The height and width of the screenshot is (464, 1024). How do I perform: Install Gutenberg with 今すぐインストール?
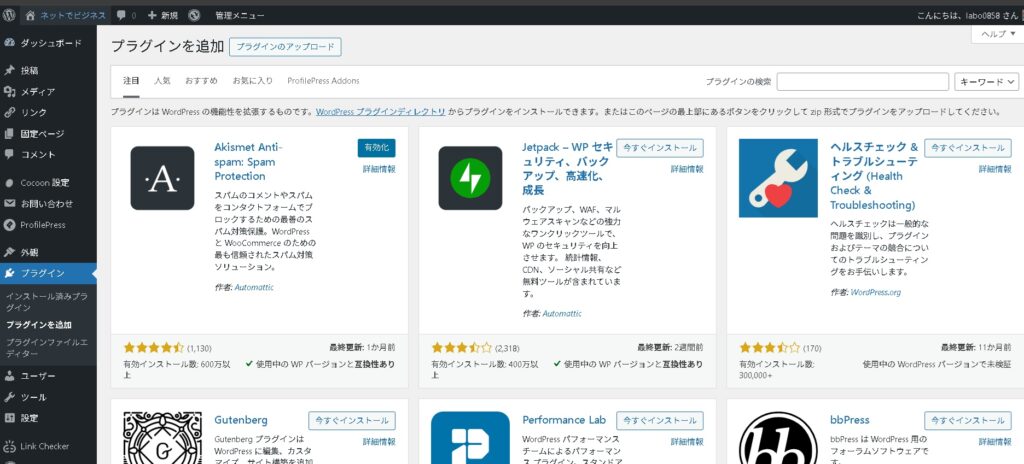pos(352,420)
